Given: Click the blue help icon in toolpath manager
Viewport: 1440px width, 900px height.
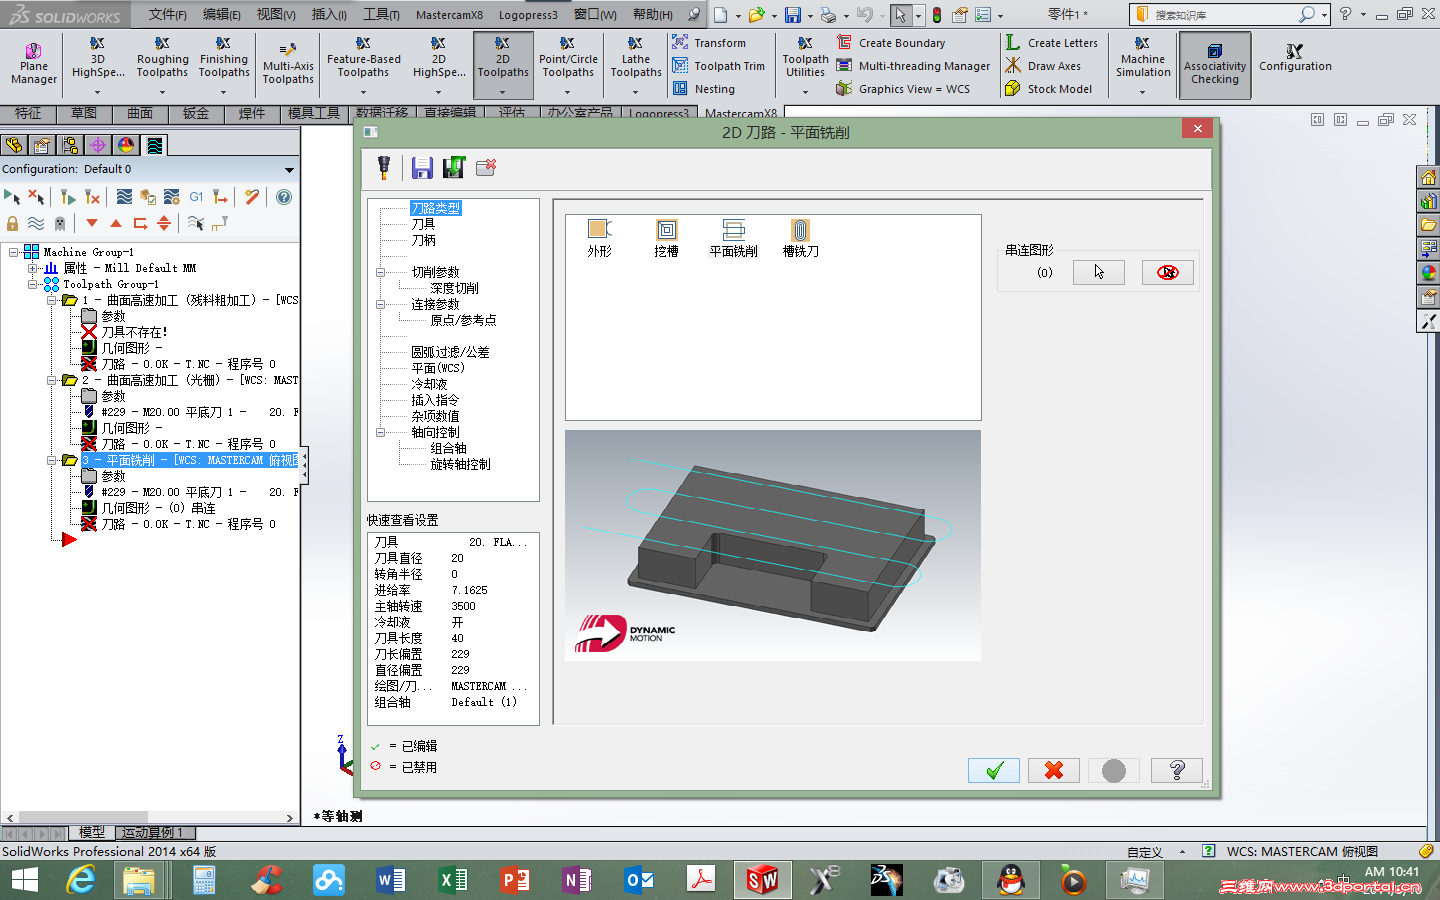Looking at the screenshot, I should click(284, 197).
